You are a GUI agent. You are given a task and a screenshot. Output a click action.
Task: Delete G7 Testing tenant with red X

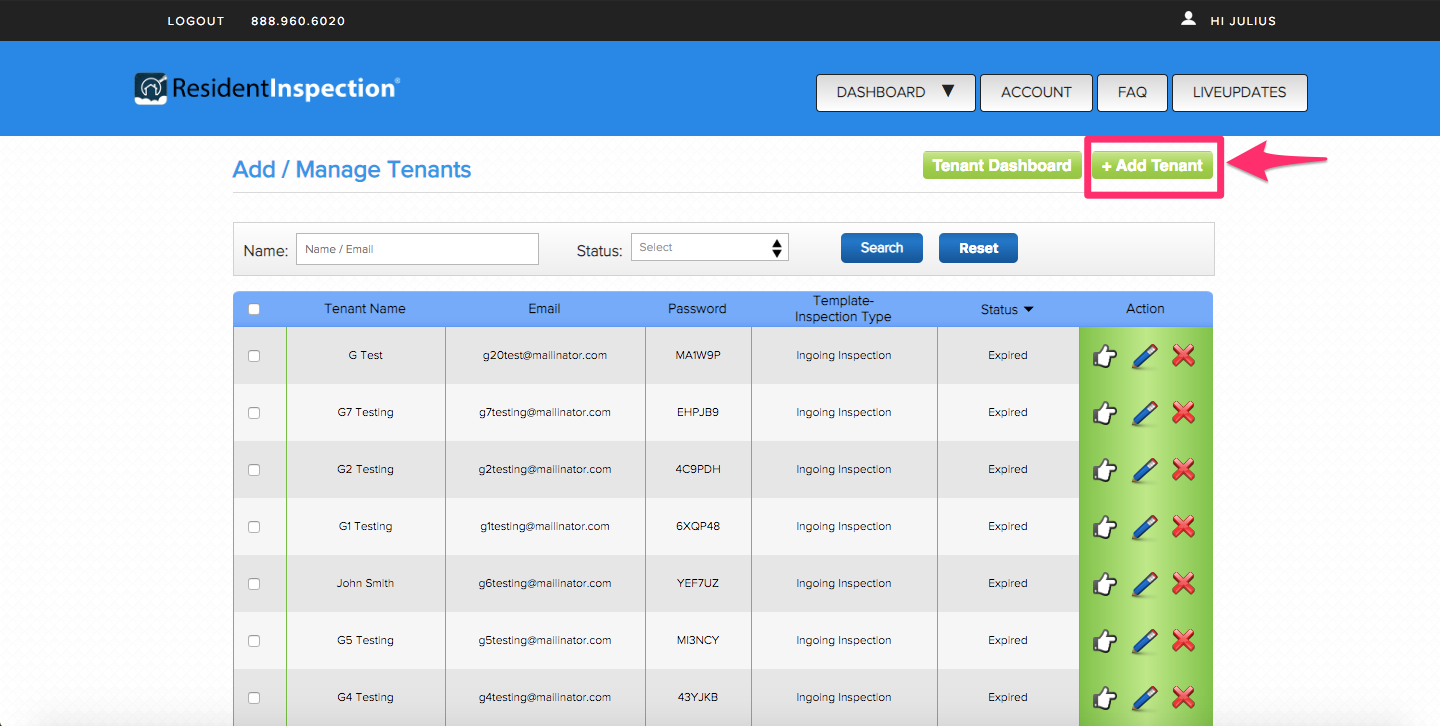click(1184, 412)
